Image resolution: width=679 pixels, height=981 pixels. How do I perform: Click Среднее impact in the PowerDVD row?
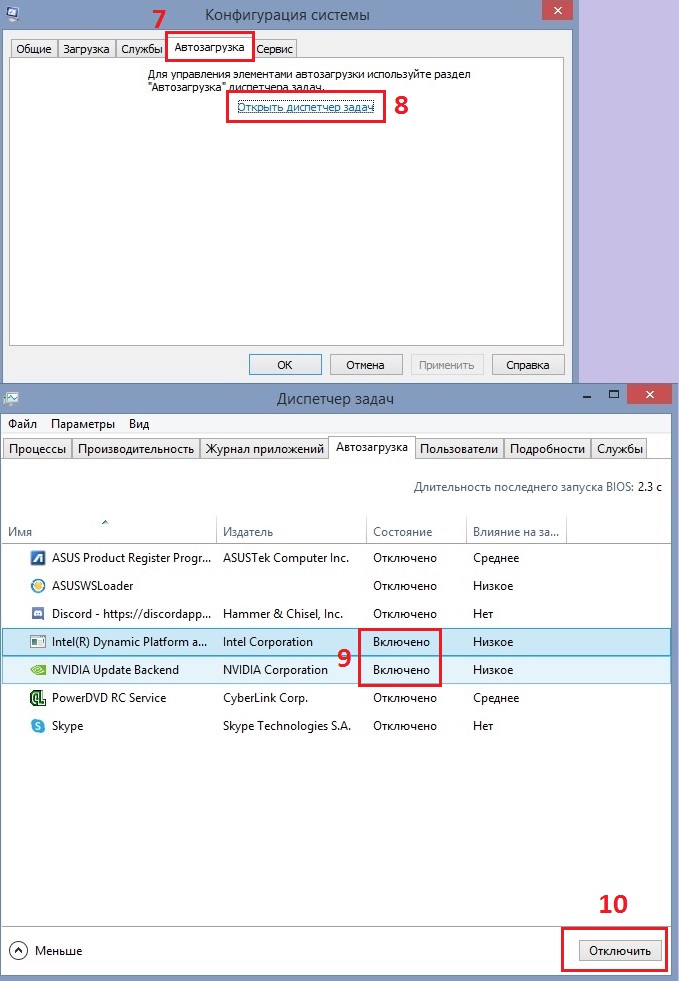tap(496, 698)
